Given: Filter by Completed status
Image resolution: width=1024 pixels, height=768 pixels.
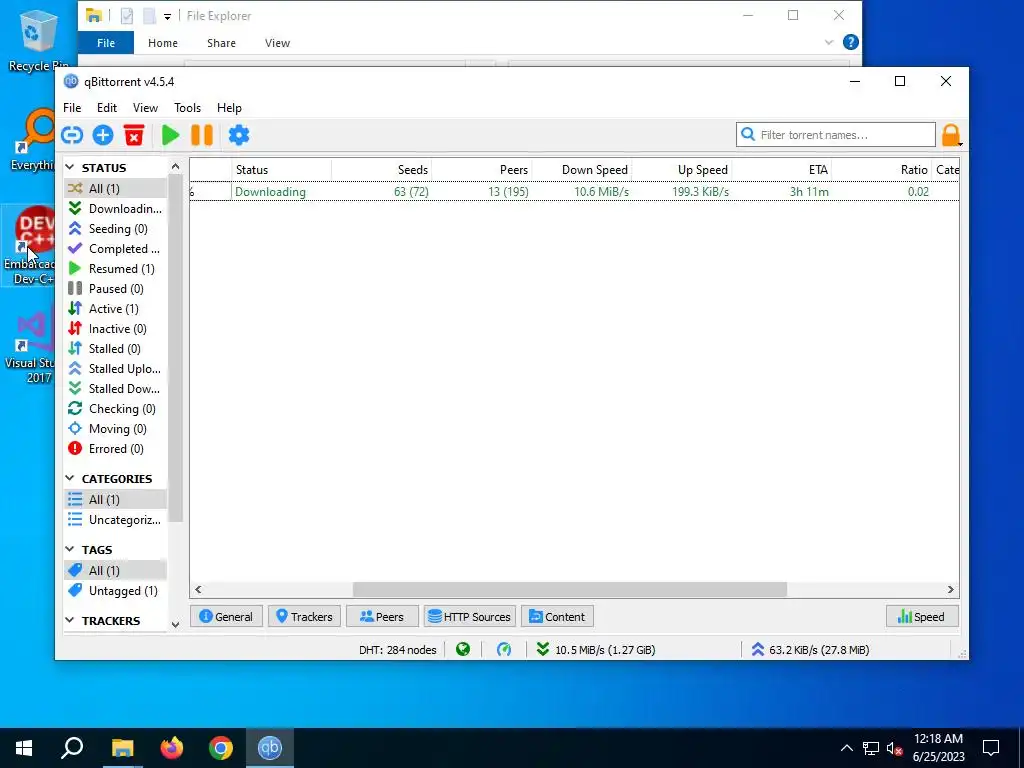Looking at the screenshot, I should click(115, 249).
